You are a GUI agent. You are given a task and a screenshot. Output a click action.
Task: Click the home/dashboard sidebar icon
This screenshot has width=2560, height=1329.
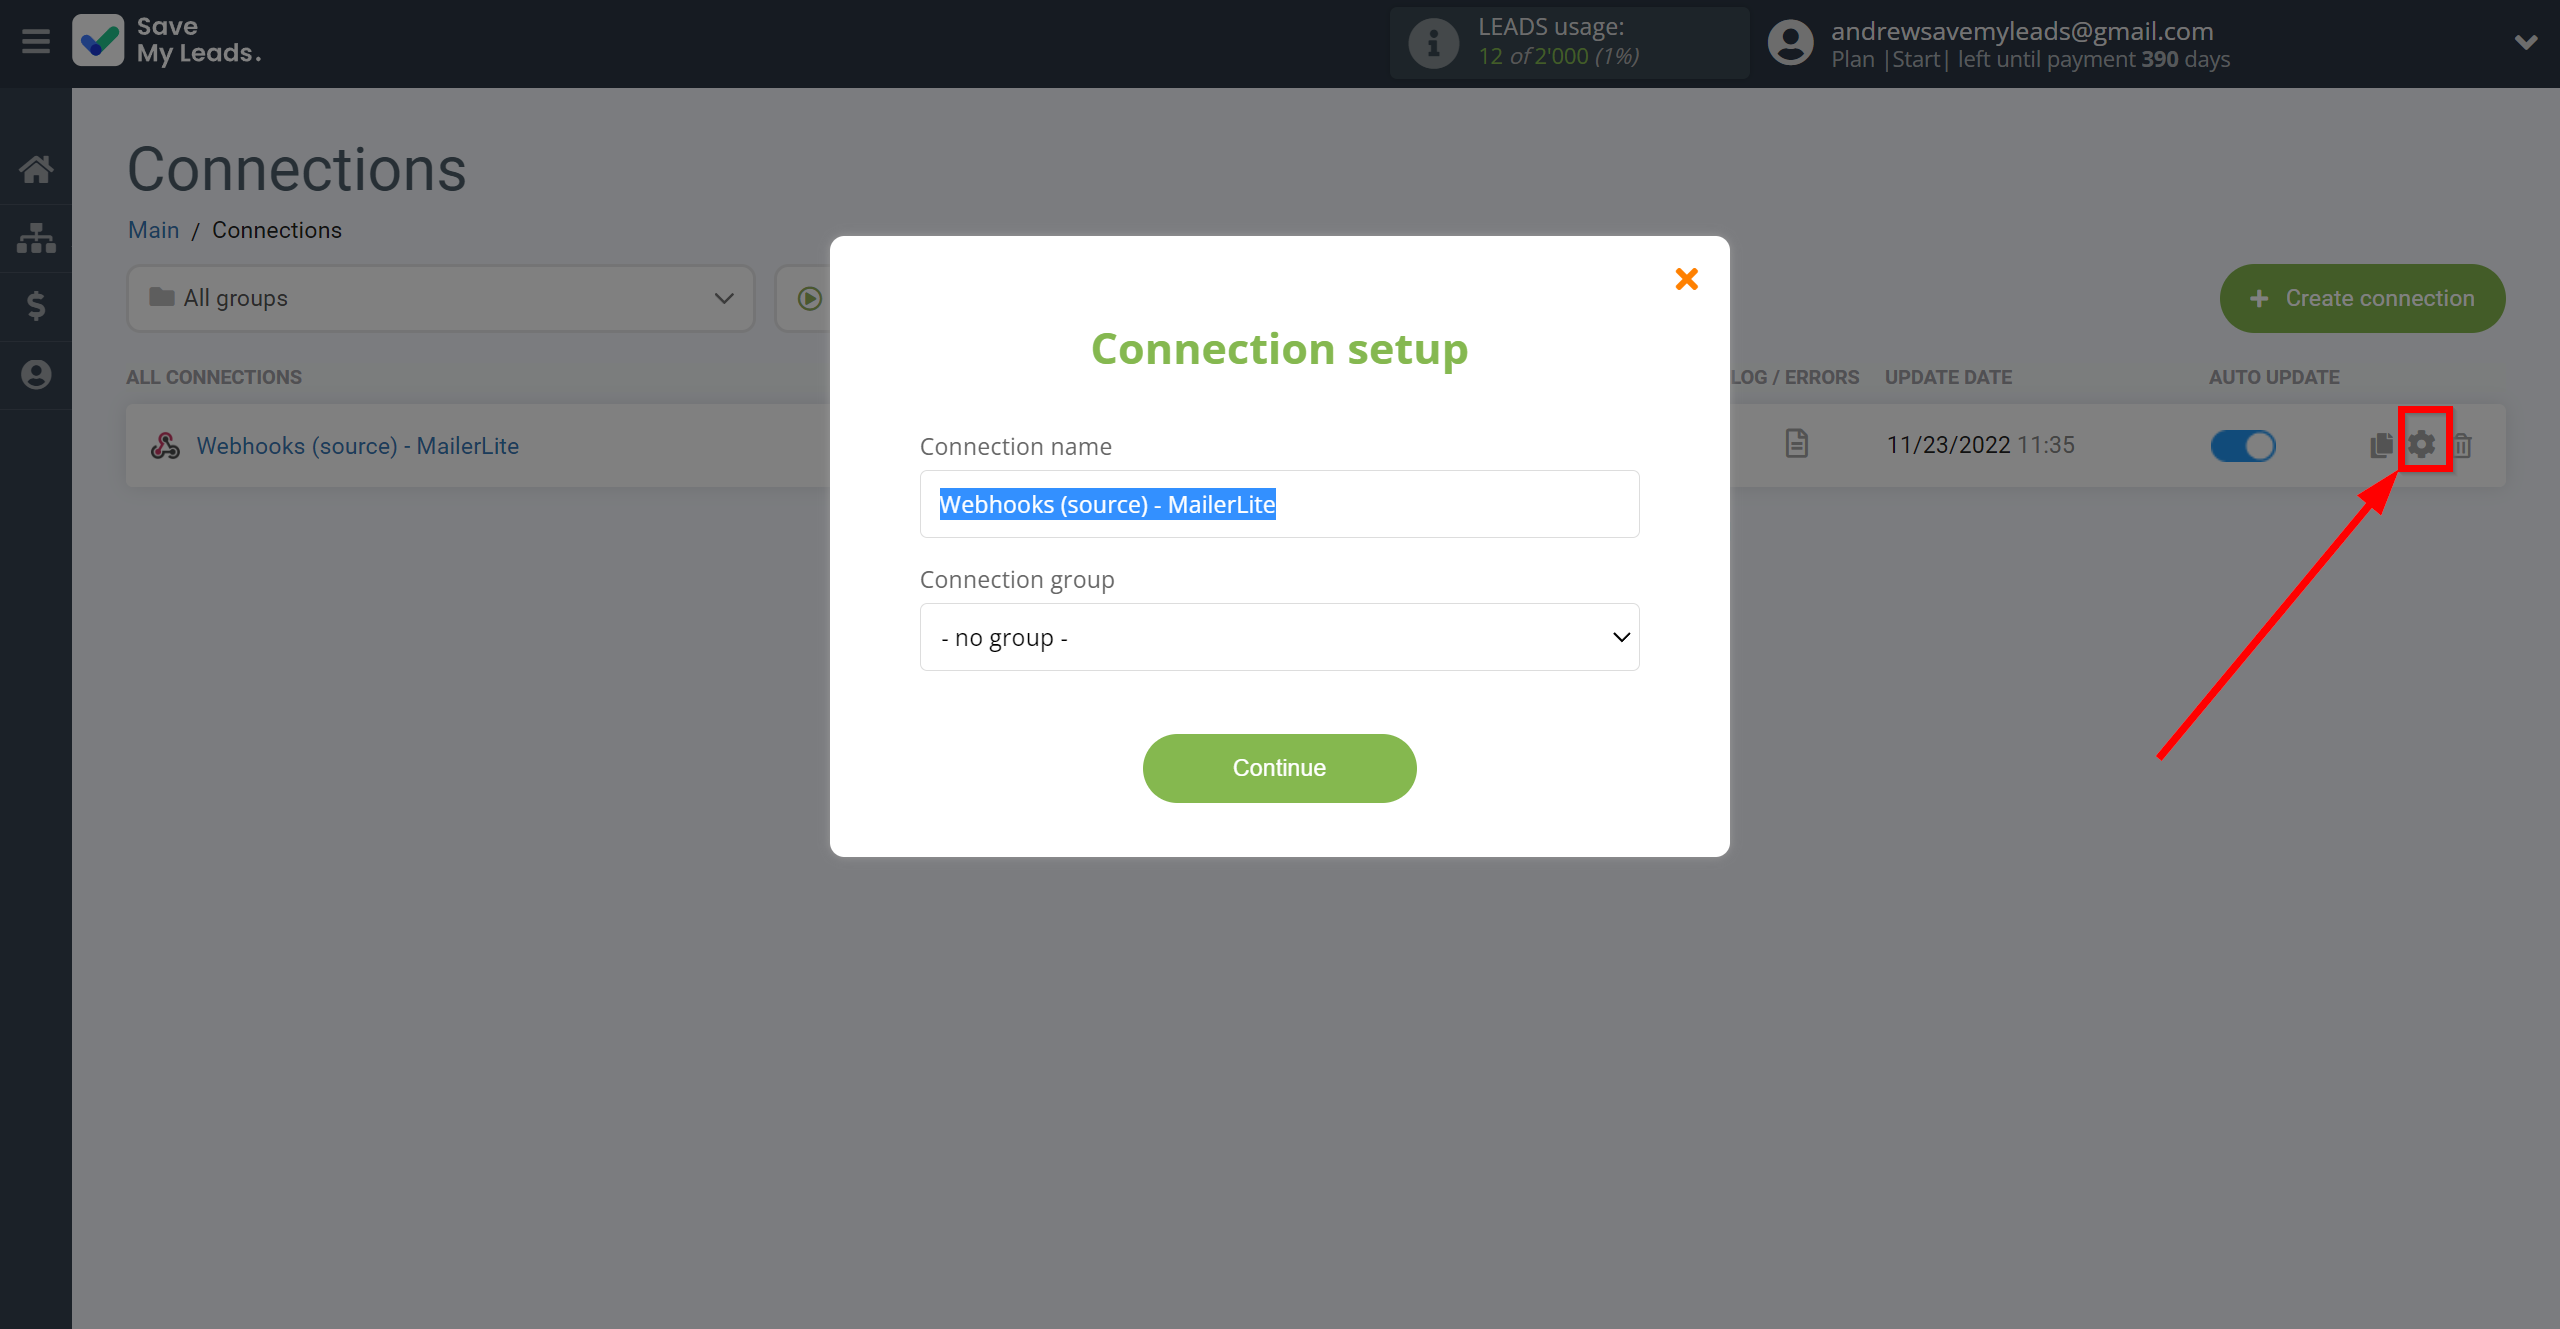tap(36, 168)
